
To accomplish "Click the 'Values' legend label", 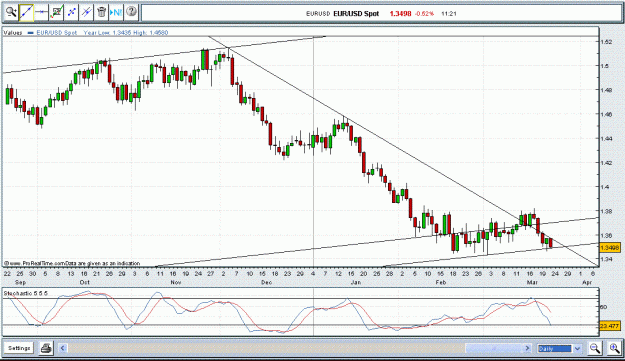I will click(x=13, y=33).
